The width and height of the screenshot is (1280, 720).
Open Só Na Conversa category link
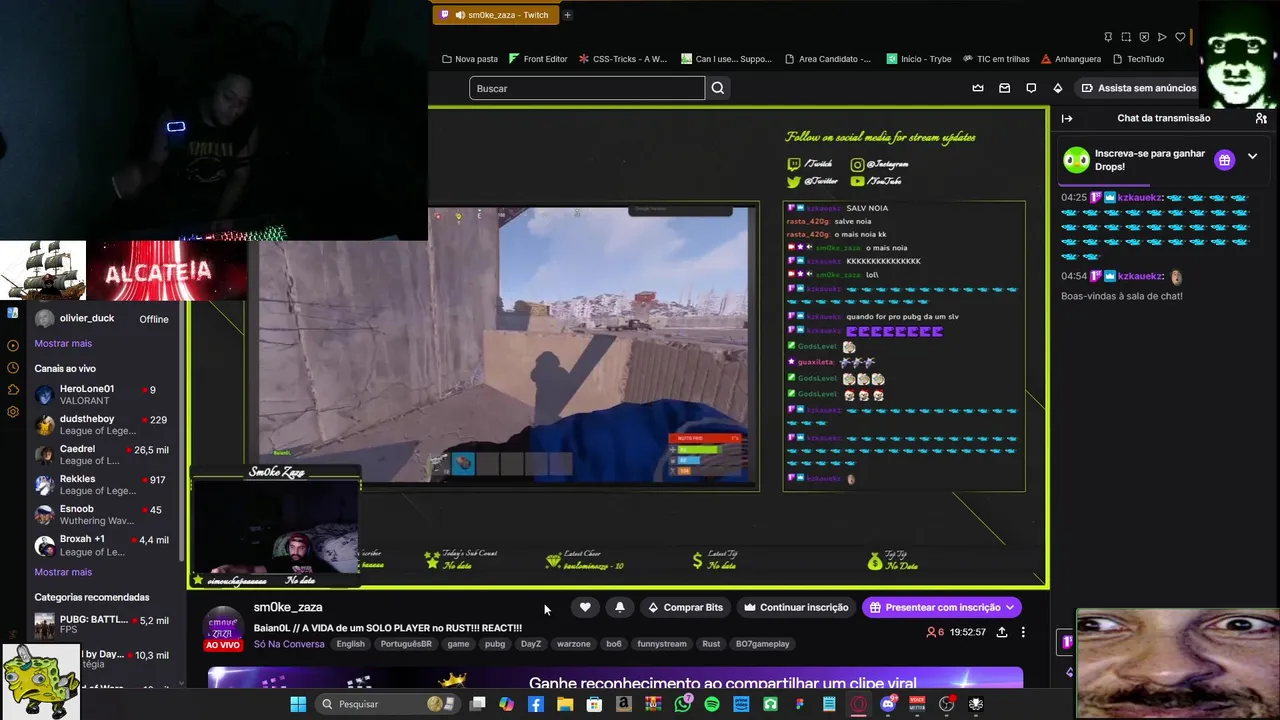tap(289, 644)
